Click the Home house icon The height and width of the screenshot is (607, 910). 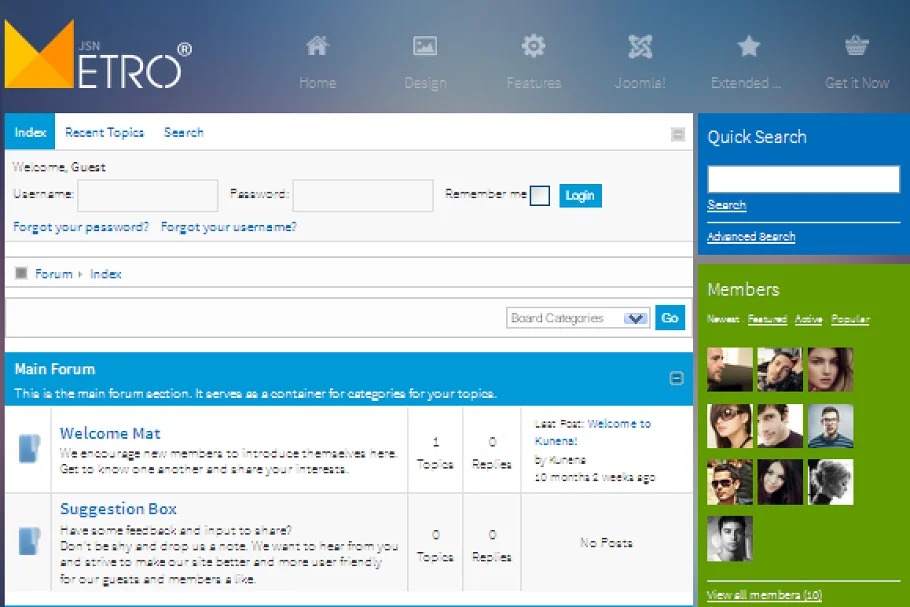(x=317, y=46)
